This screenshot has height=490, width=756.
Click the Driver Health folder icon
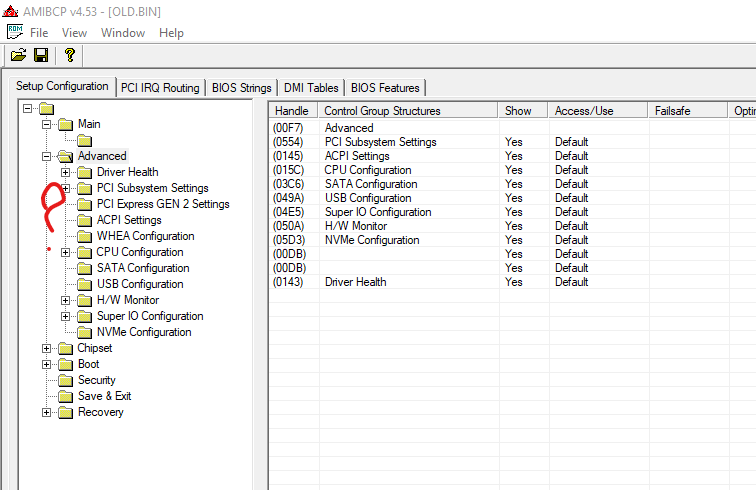pos(84,172)
